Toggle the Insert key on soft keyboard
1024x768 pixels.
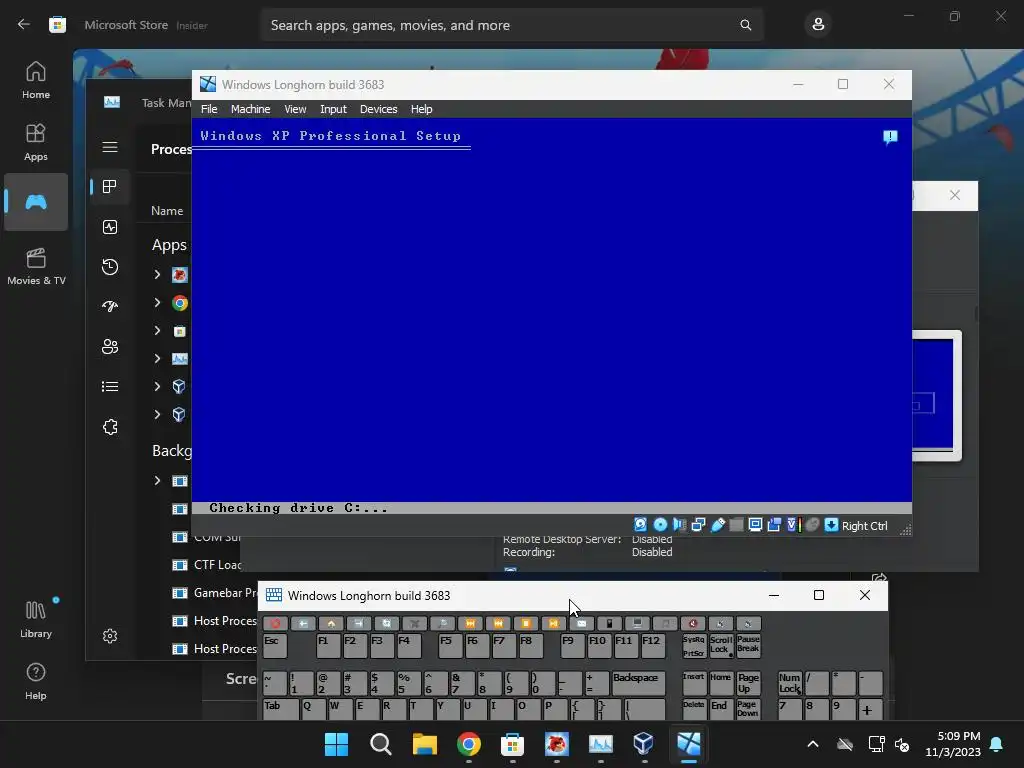694,683
